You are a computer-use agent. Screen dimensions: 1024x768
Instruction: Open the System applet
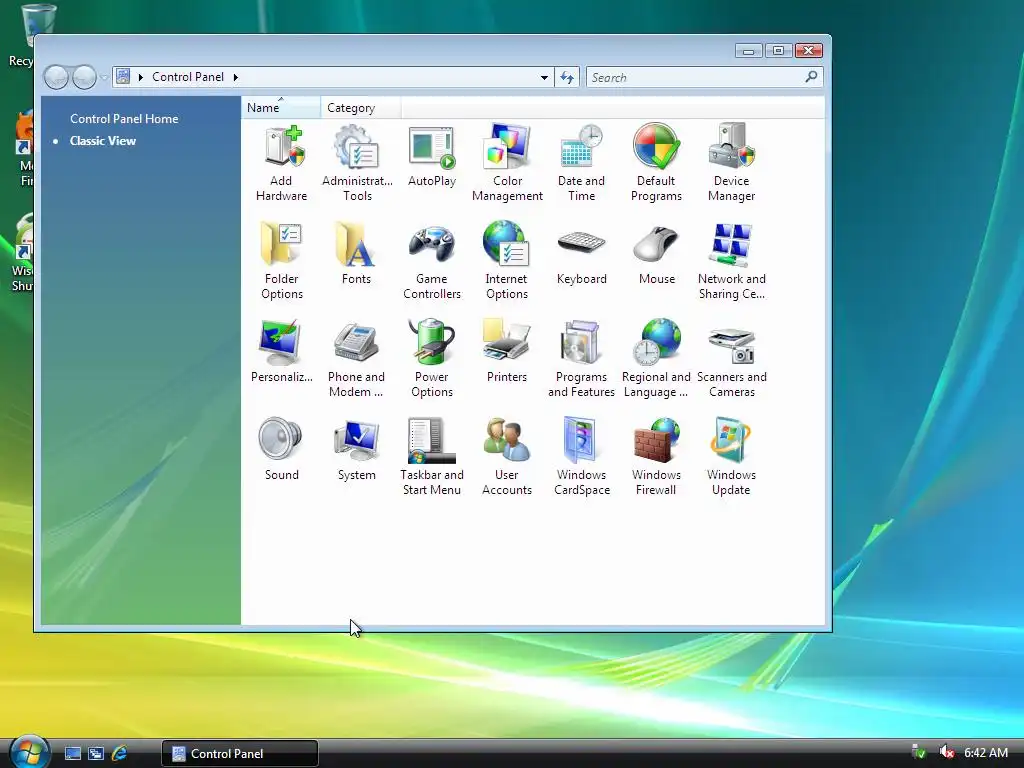click(357, 449)
